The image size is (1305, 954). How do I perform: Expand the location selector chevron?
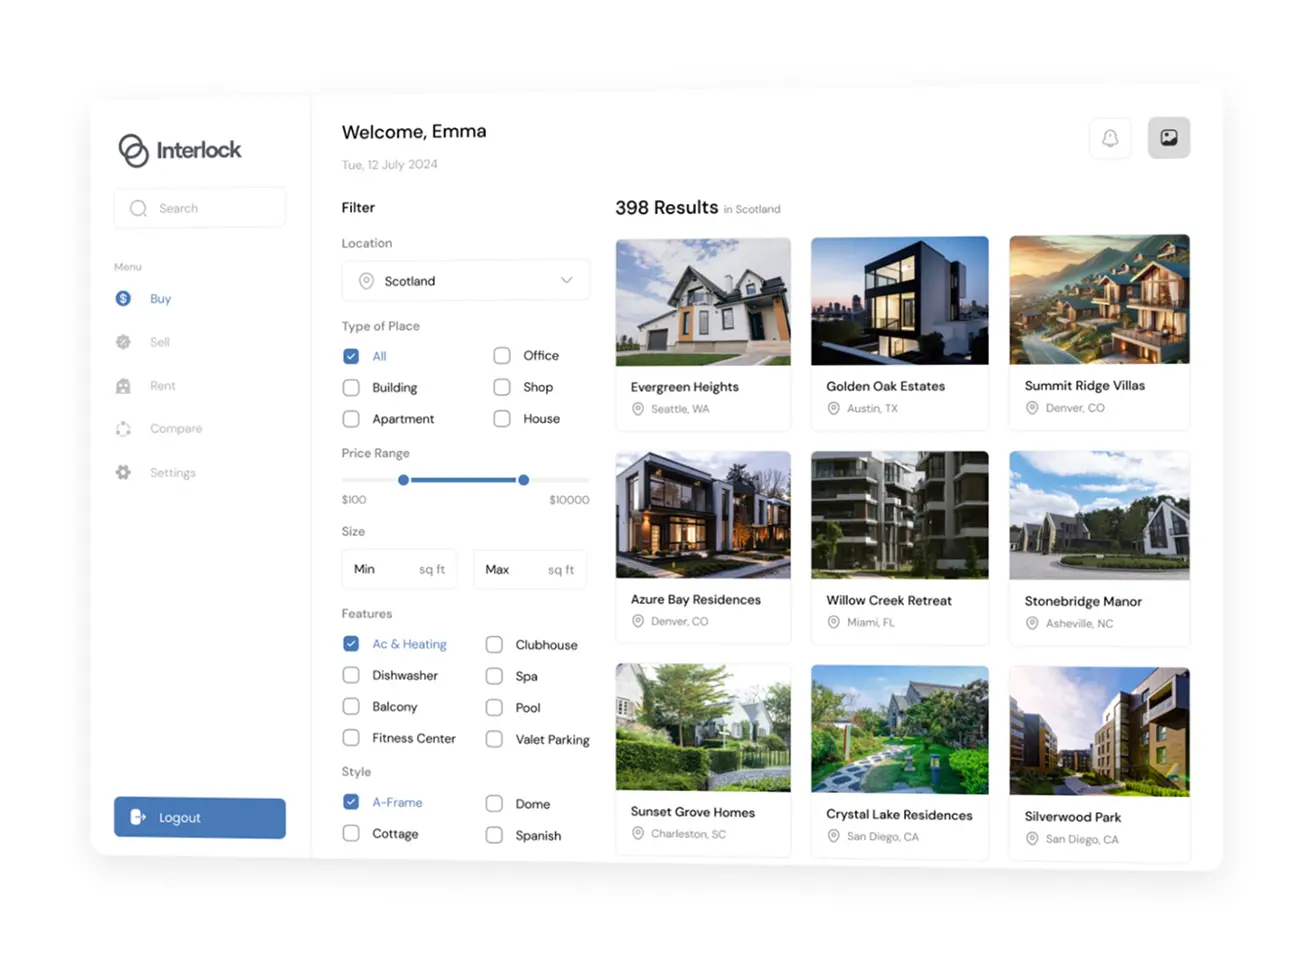[566, 280]
